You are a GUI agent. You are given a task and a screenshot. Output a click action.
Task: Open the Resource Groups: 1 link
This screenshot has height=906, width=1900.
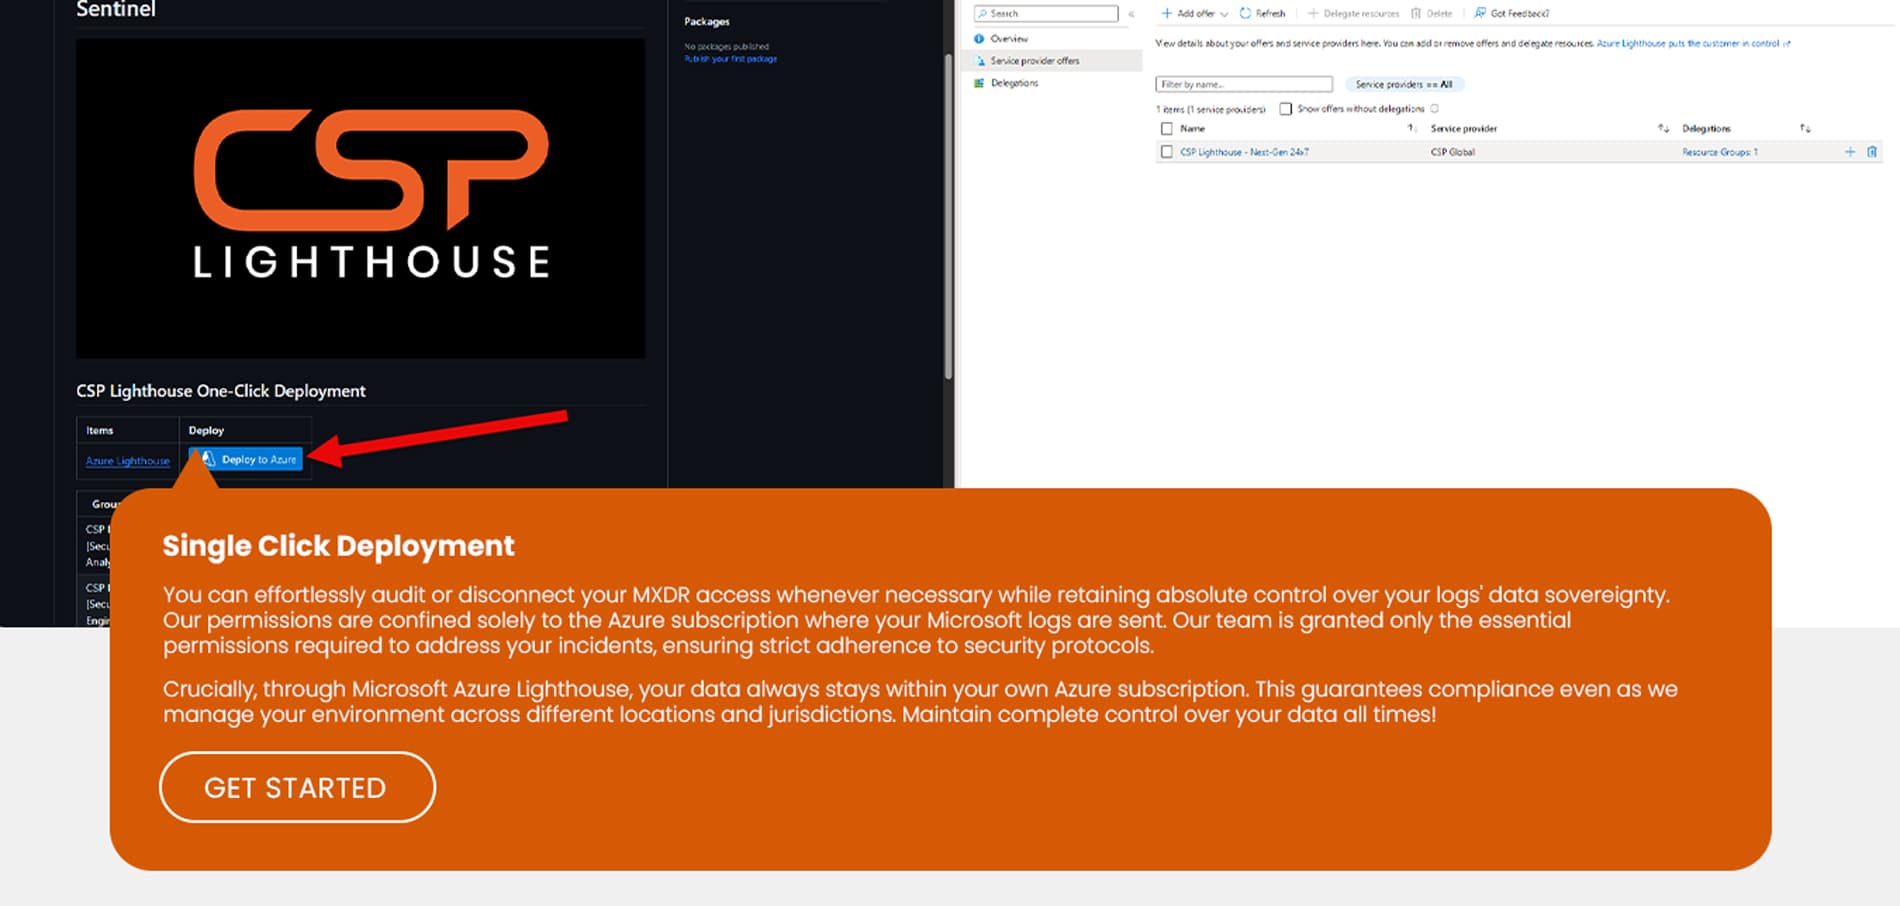point(1720,152)
